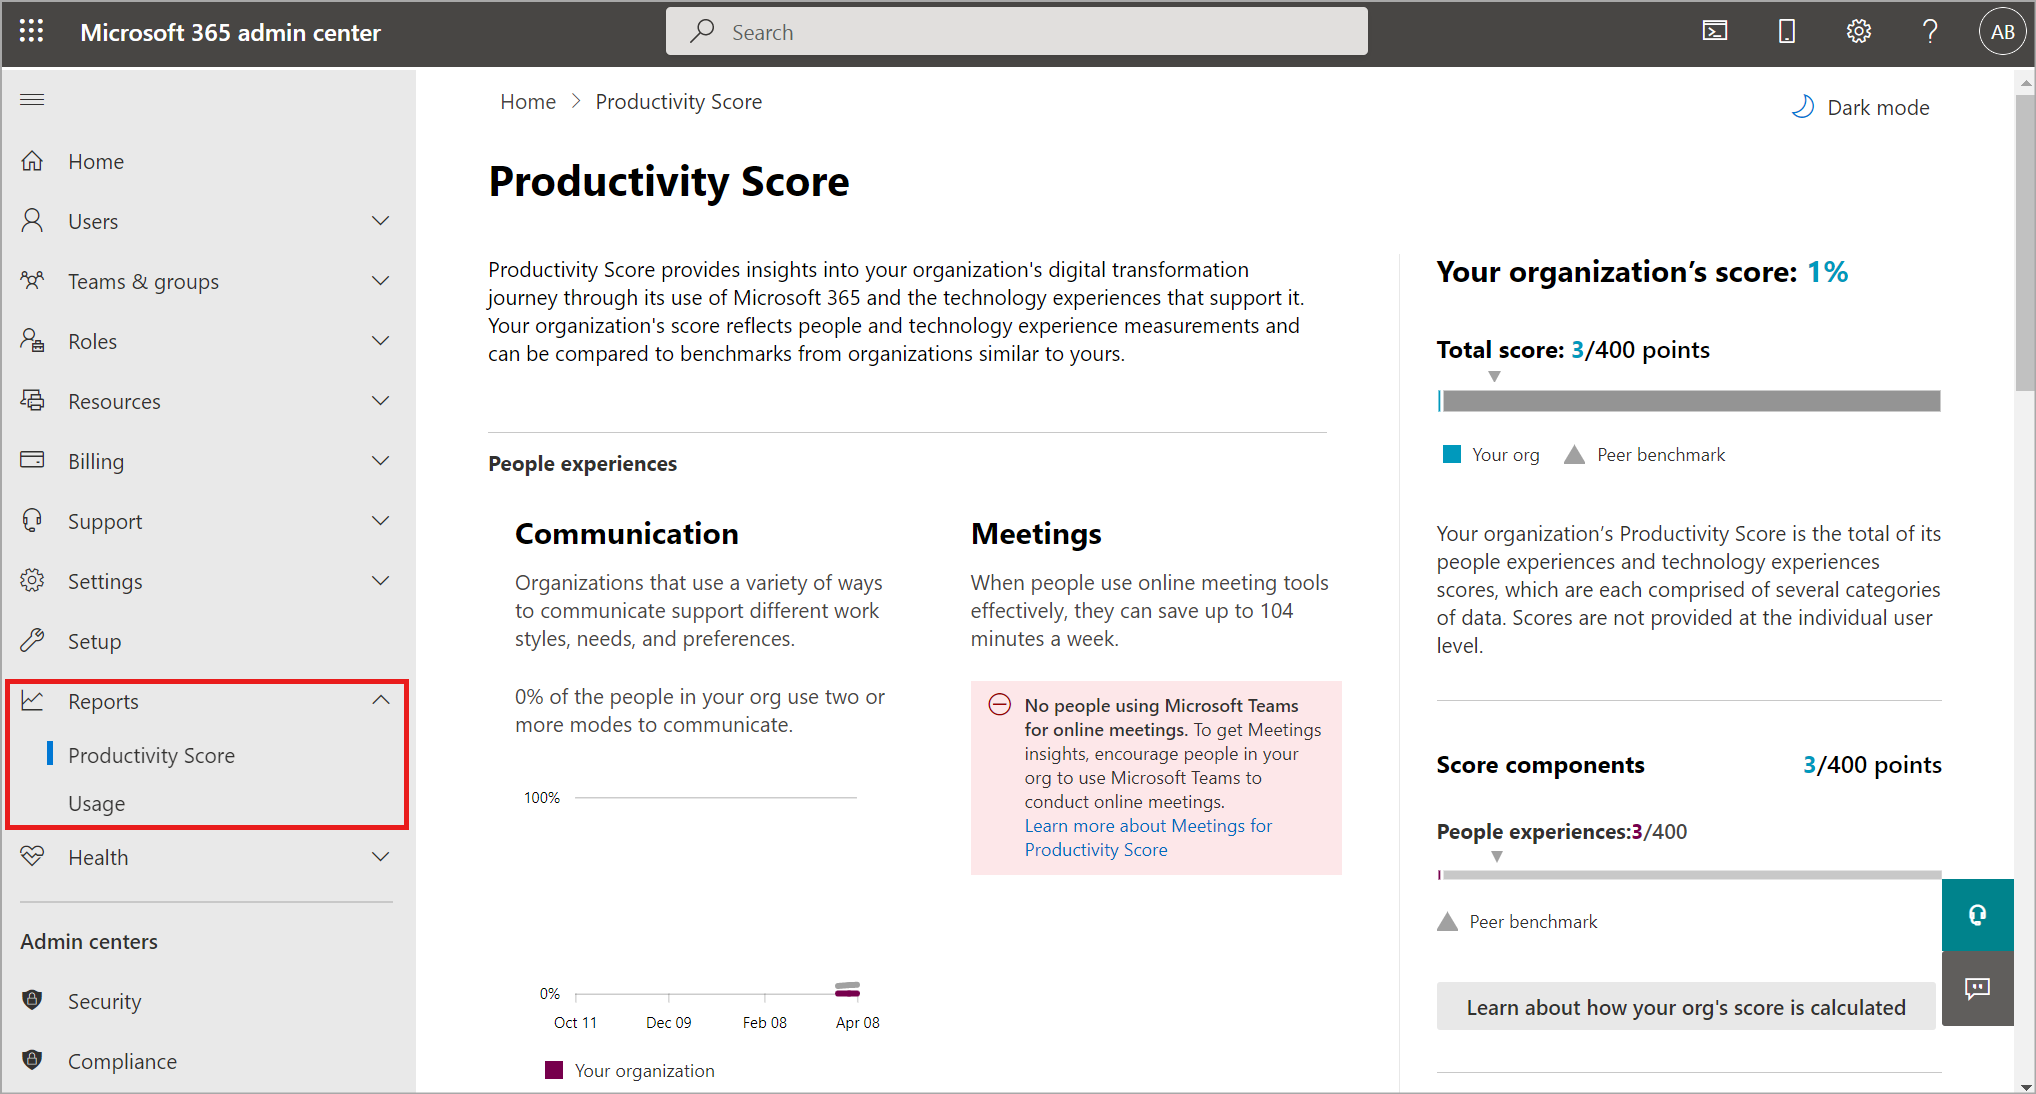The width and height of the screenshot is (2036, 1094).
Task: Click the Home house icon in sidebar
Action: coord(32,161)
